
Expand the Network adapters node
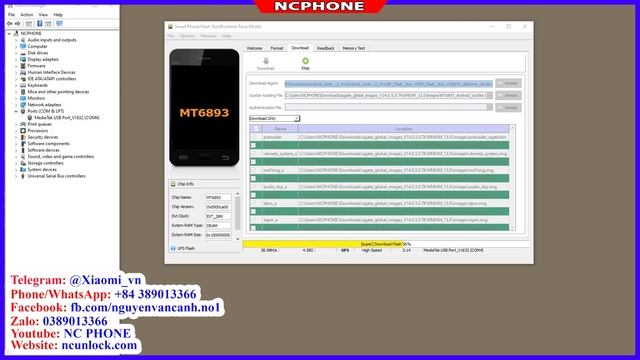click(x=16, y=105)
